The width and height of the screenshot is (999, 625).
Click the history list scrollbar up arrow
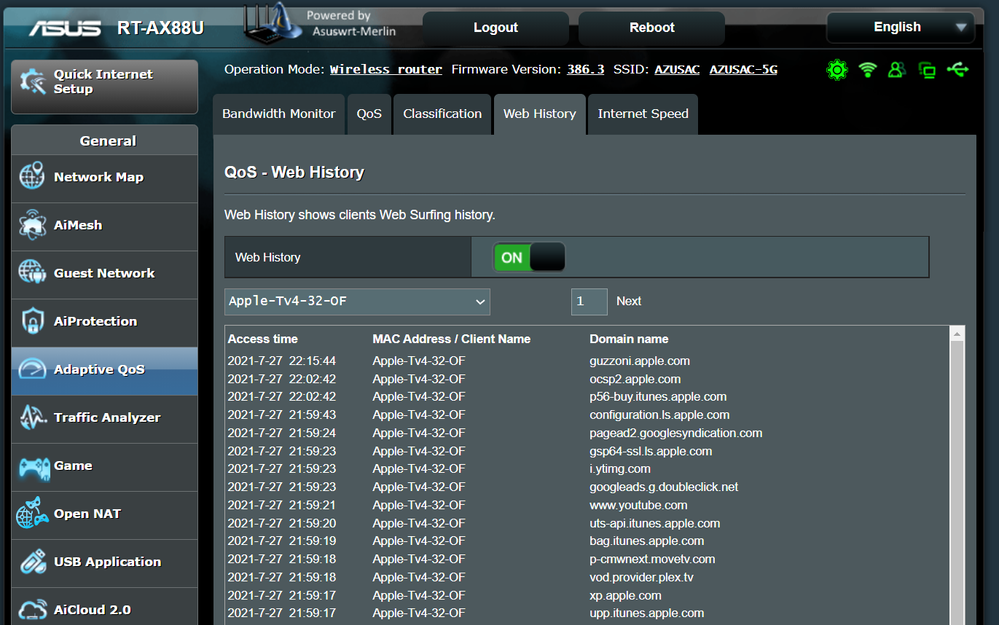(956, 334)
